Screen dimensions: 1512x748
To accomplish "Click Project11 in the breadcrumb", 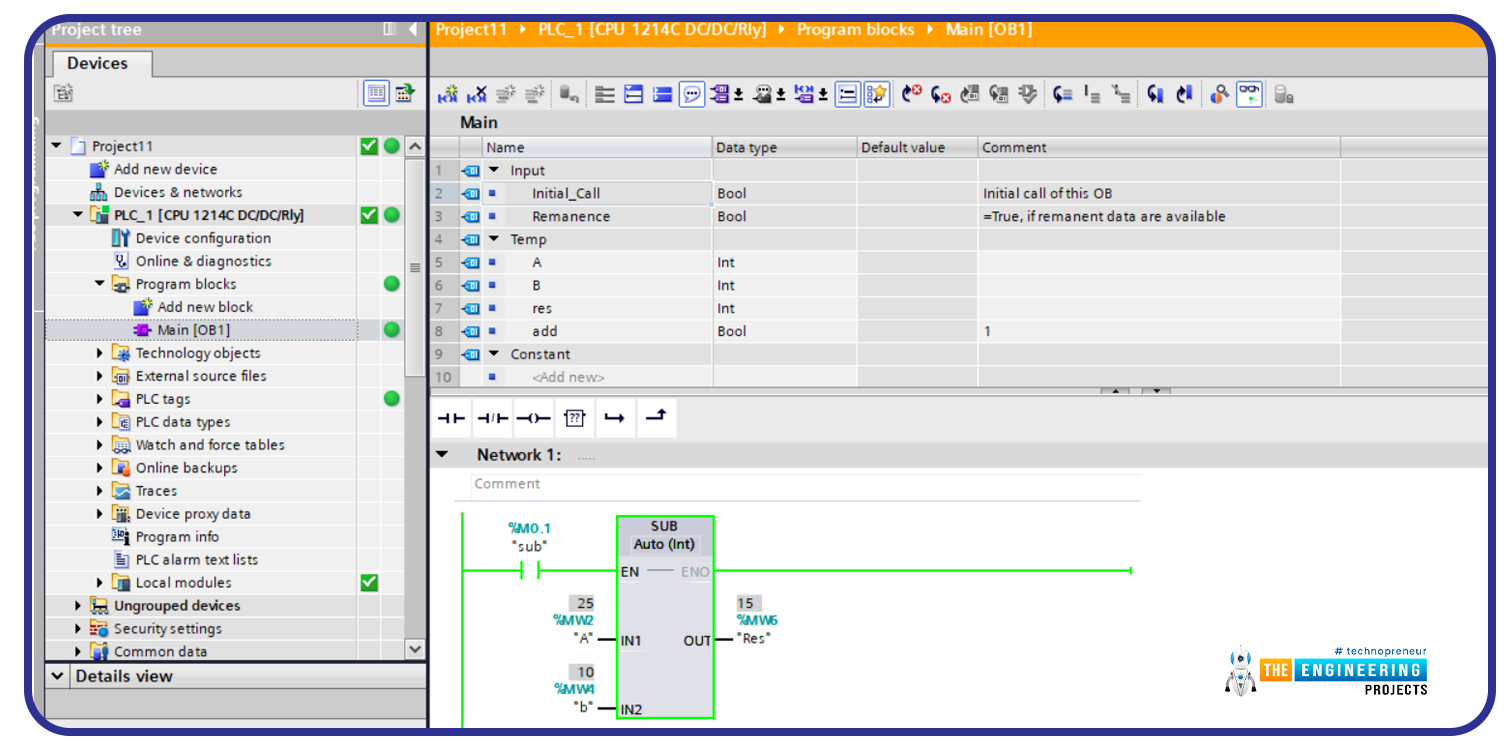I will click(x=472, y=30).
